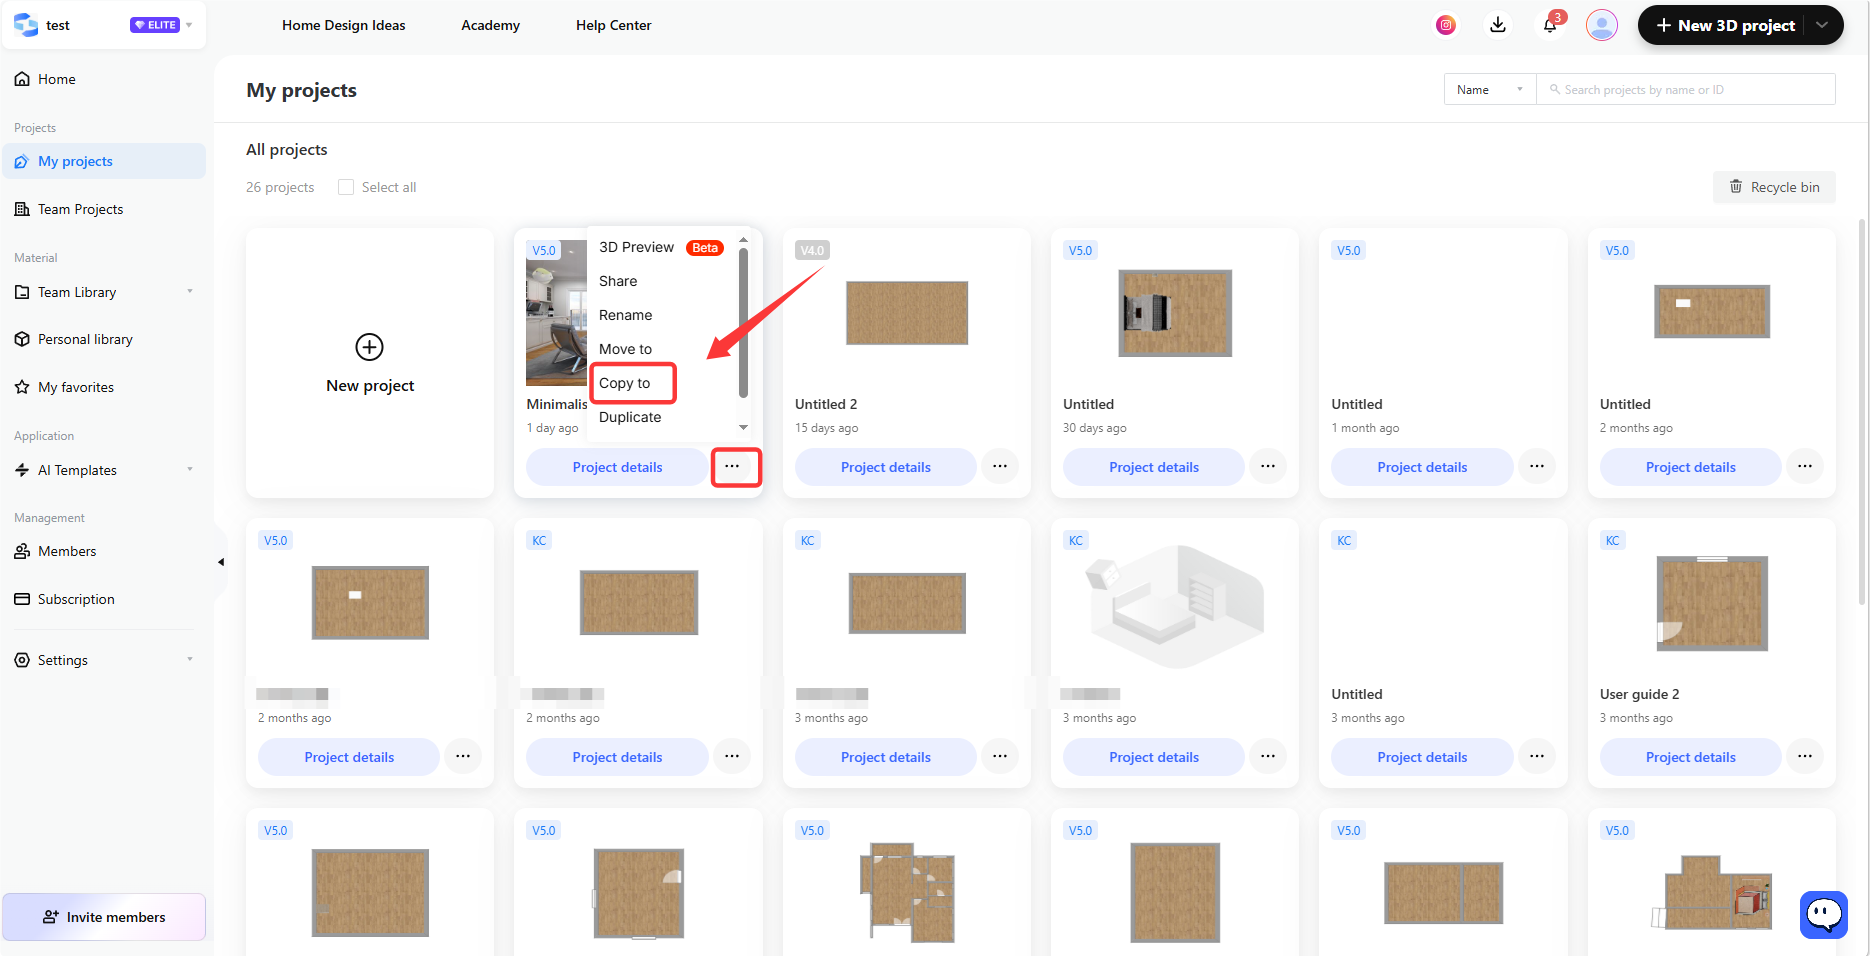Choose Share from the context menu
This screenshot has width=1870, height=956.
coord(618,281)
